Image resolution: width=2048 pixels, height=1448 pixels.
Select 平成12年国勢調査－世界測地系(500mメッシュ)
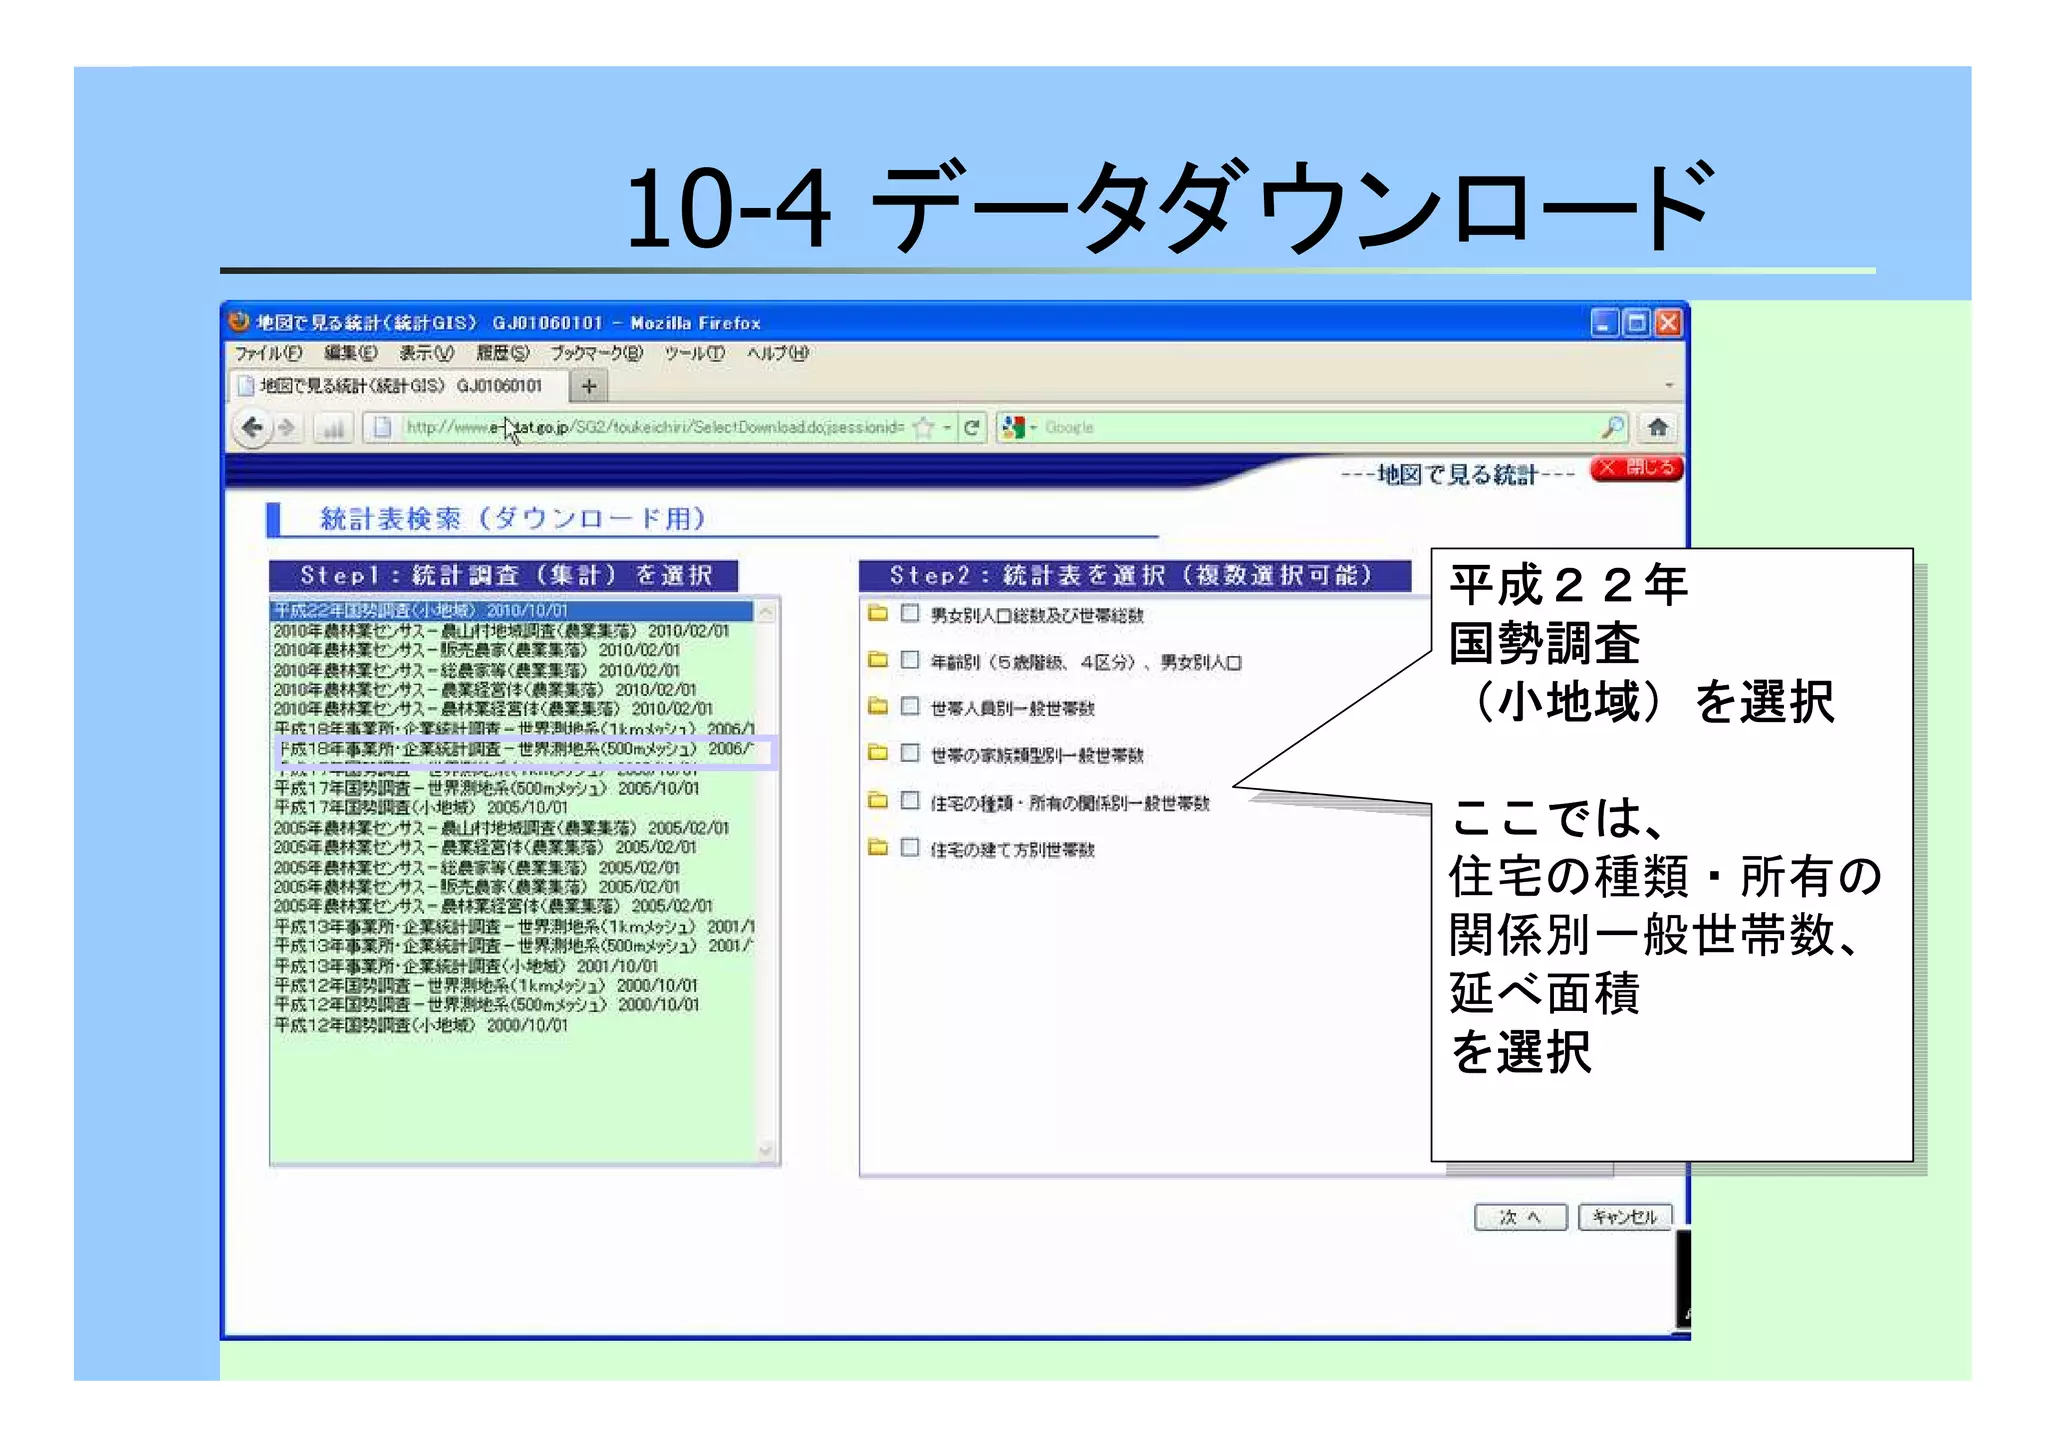tap(512, 1005)
